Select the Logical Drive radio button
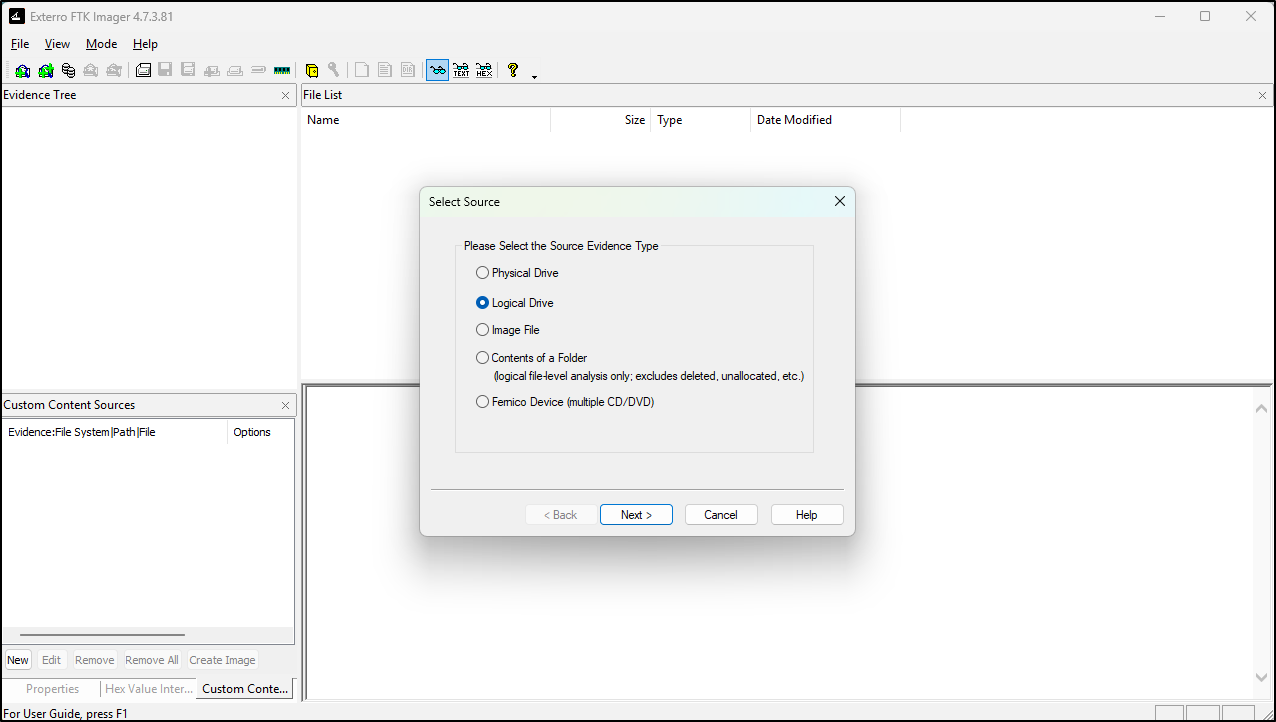Viewport: 1276px width, 722px height. pos(483,303)
